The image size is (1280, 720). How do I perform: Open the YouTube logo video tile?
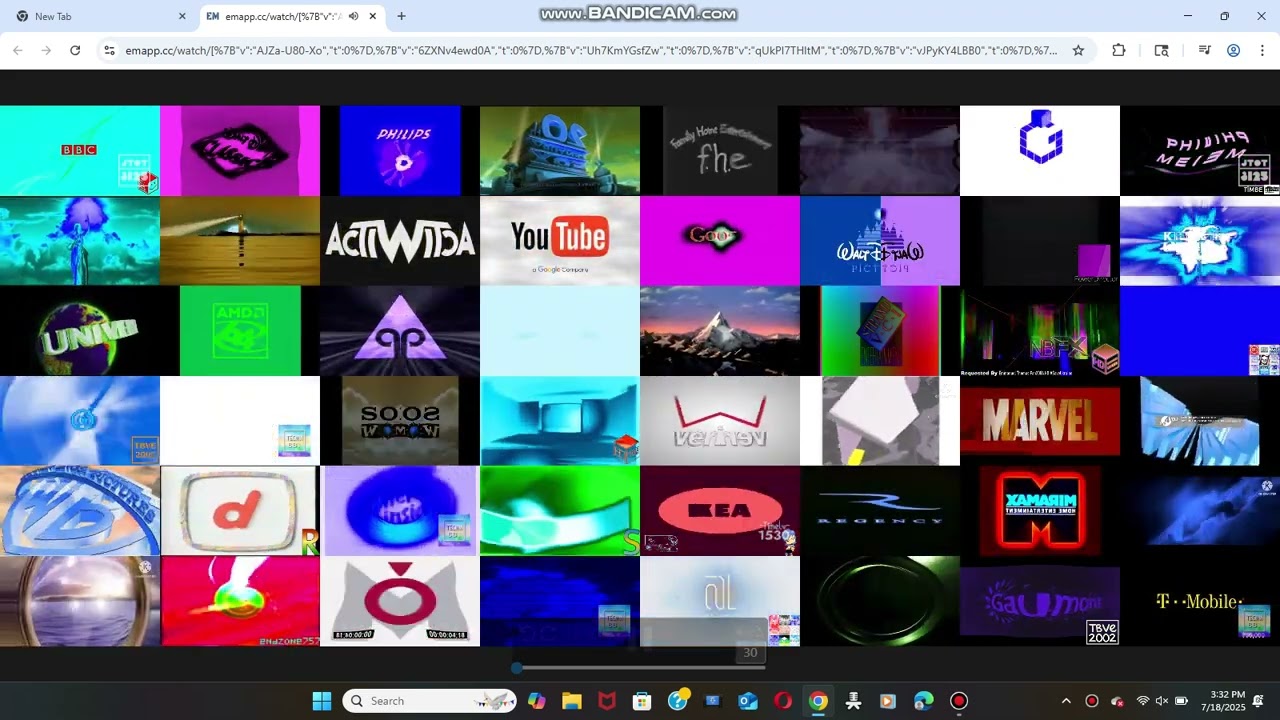click(x=560, y=241)
